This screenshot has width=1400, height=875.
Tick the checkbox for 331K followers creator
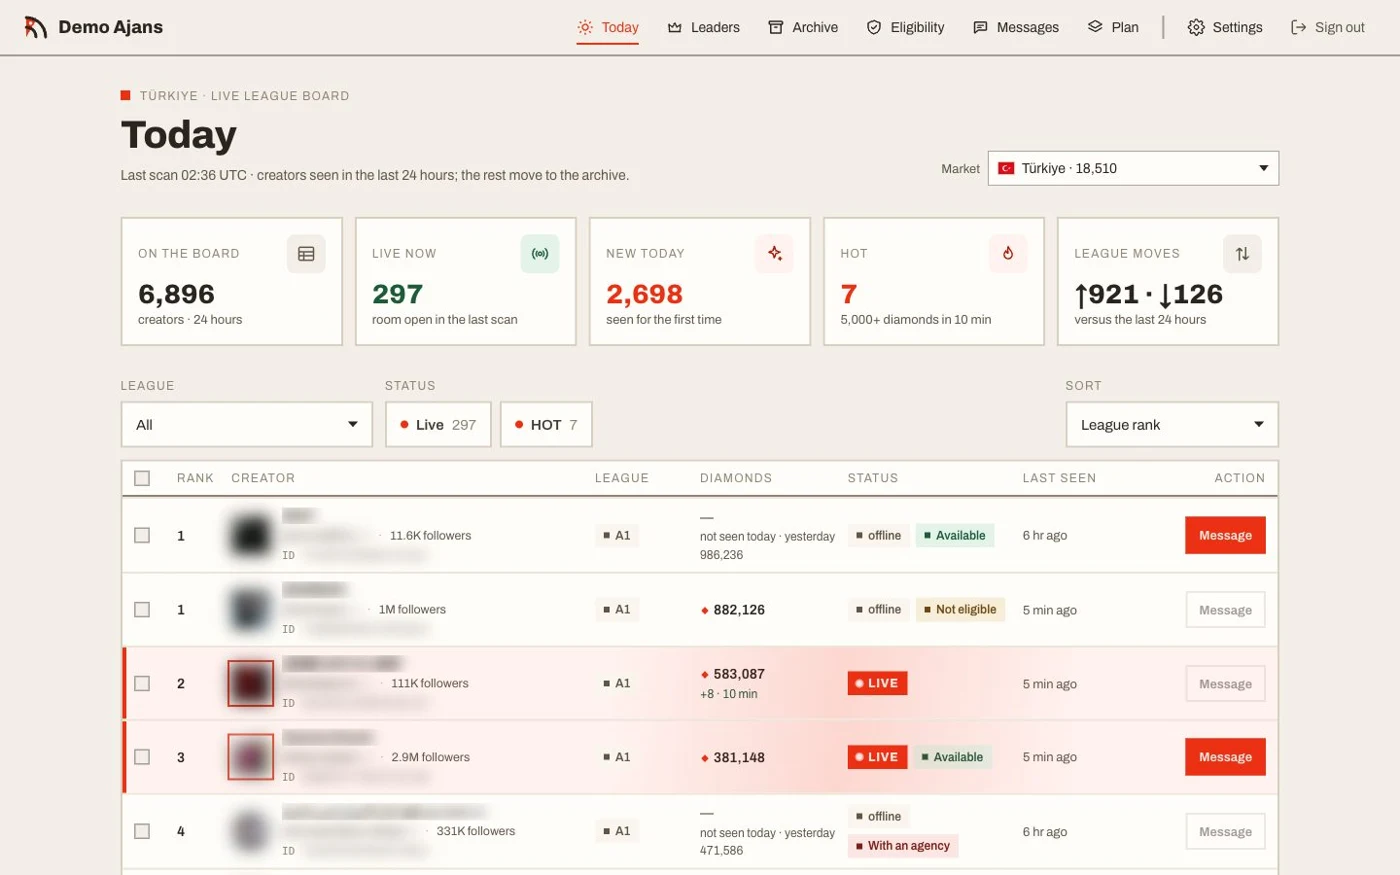[x=142, y=831]
